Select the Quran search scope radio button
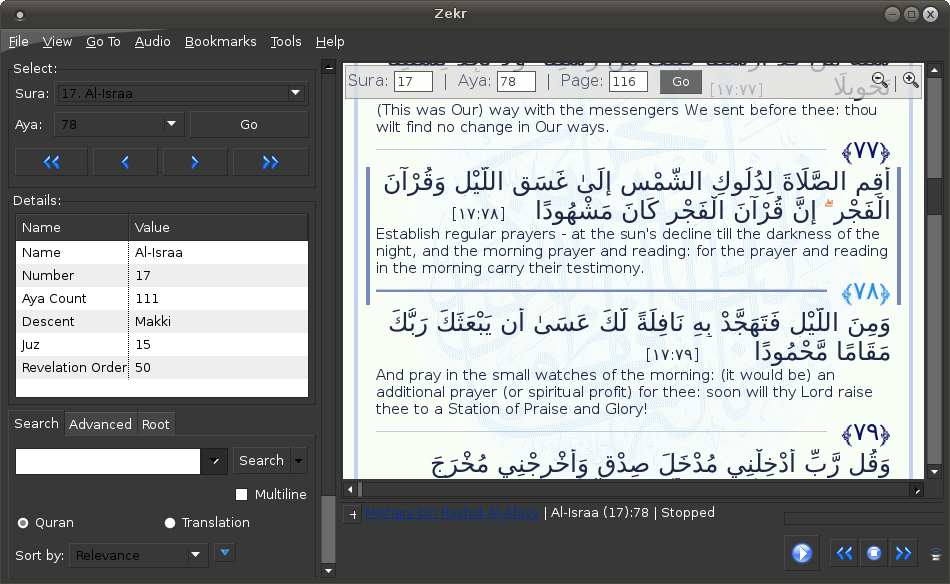 [x=23, y=523]
